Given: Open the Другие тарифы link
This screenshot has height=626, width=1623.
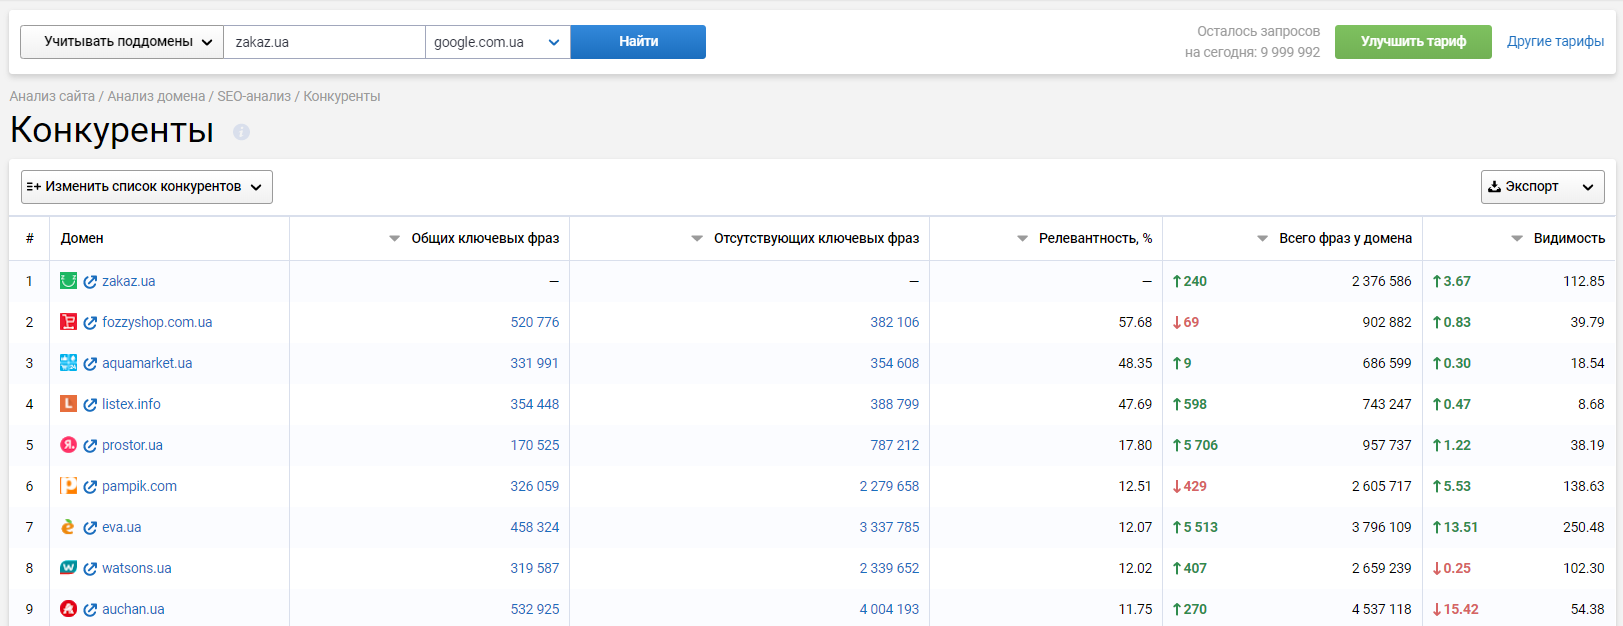Looking at the screenshot, I should coord(1555,42).
